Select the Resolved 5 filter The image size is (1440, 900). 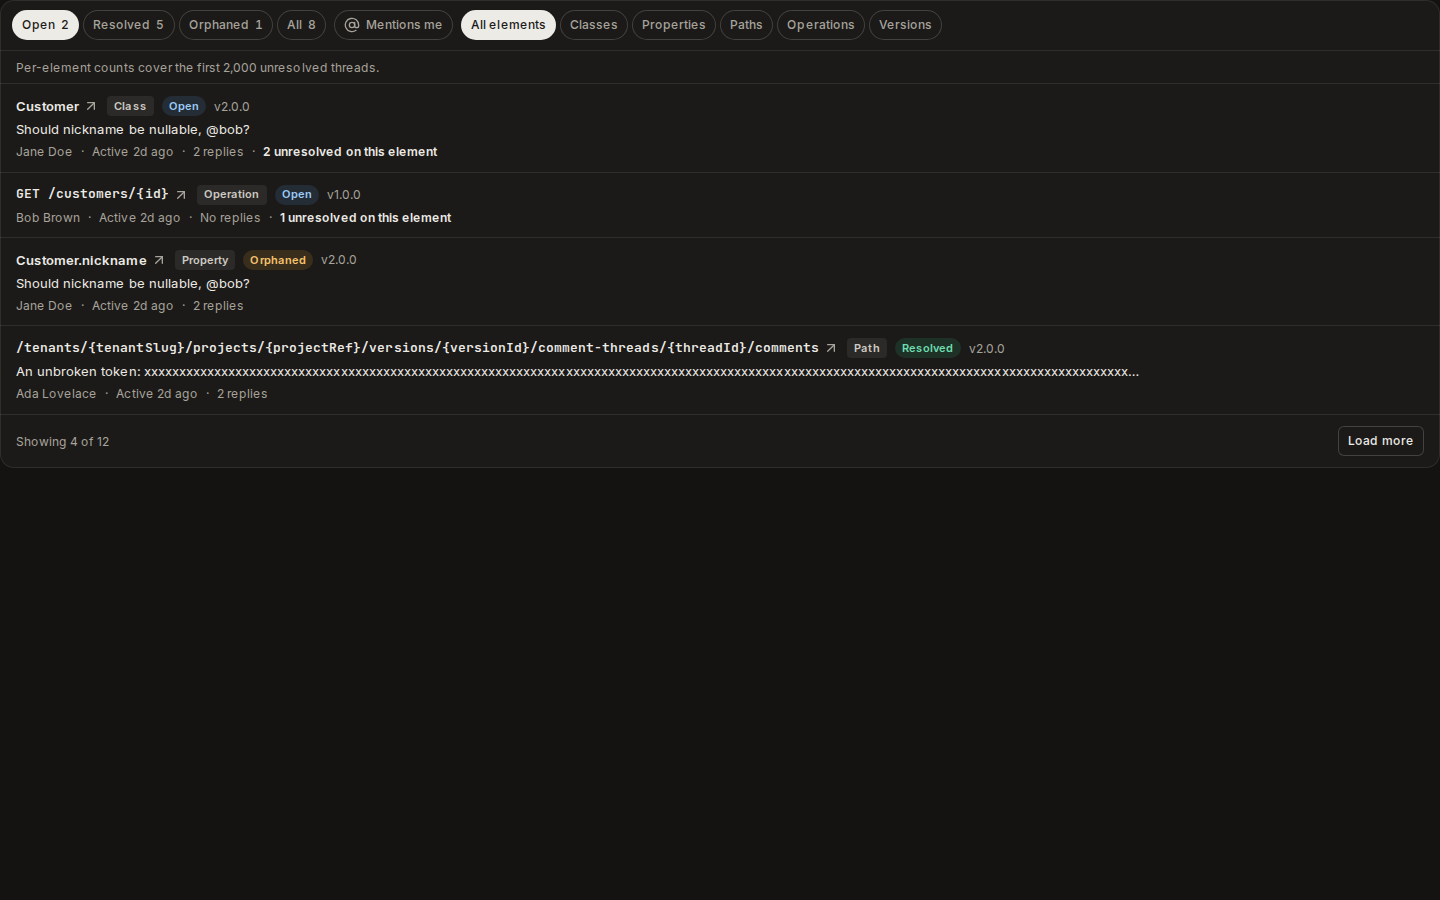click(x=128, y=25)
